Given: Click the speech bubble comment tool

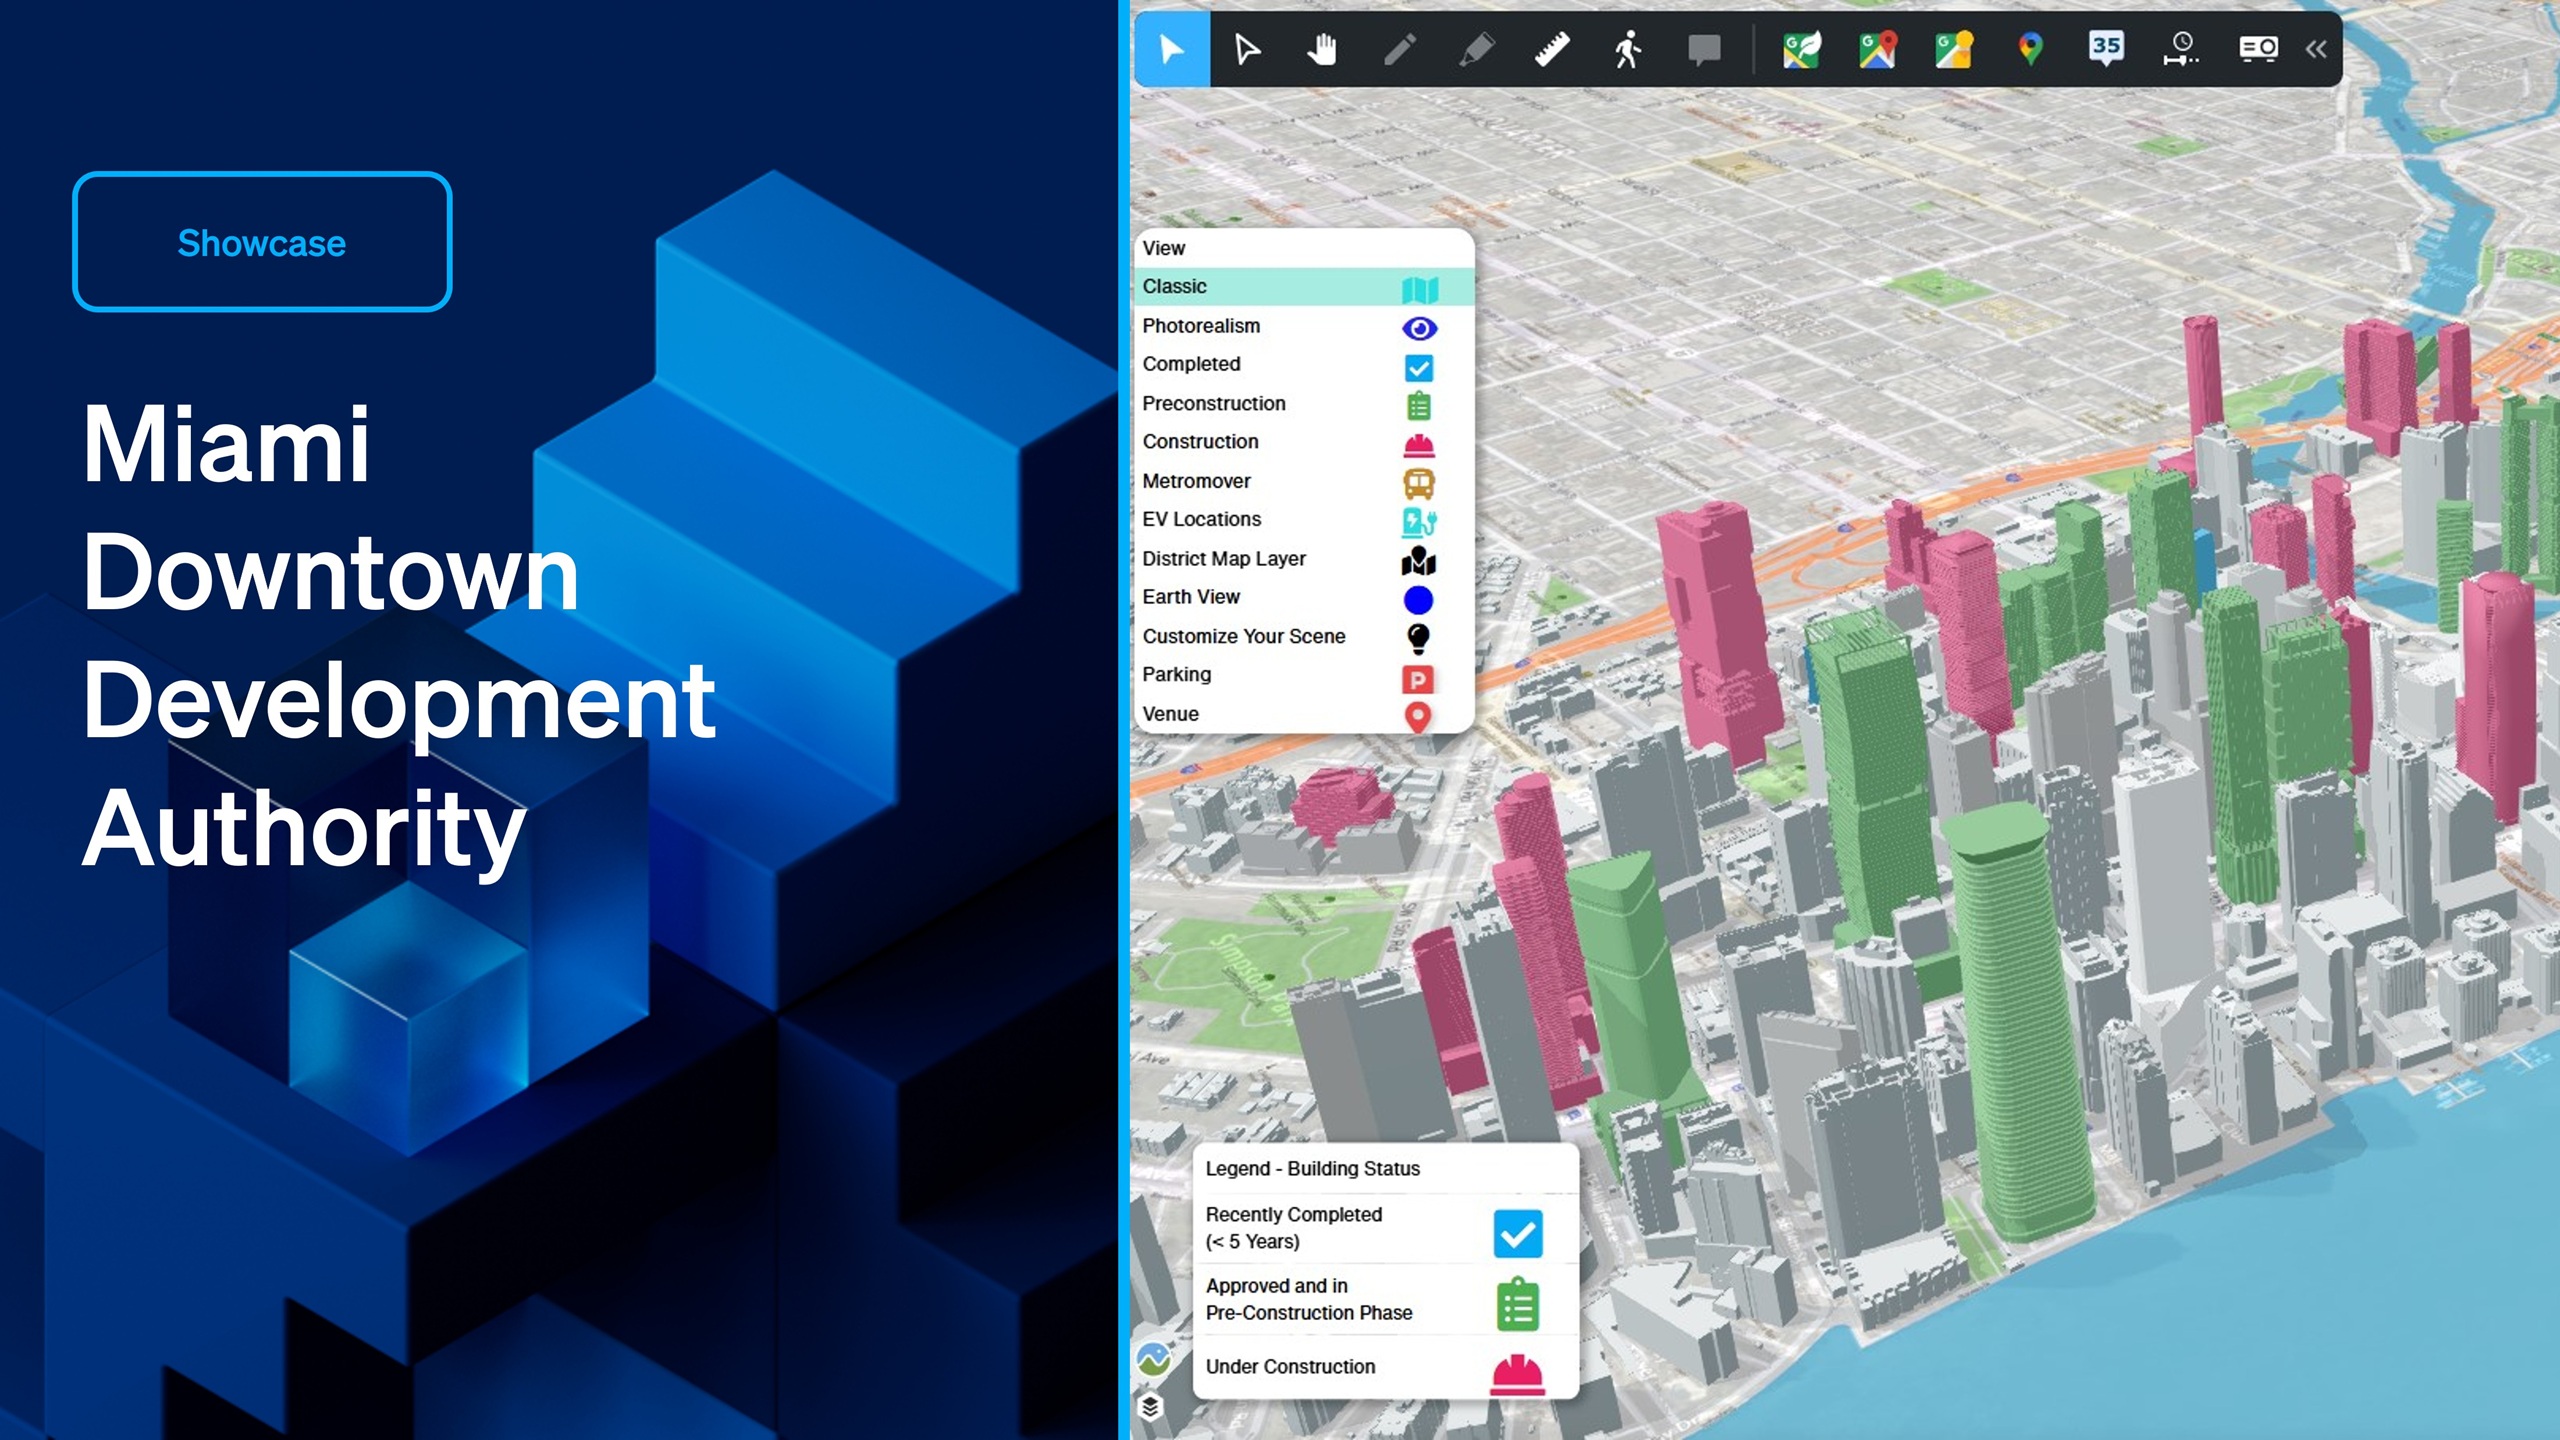Looking at the screenshot, I should coord(1704,49).
